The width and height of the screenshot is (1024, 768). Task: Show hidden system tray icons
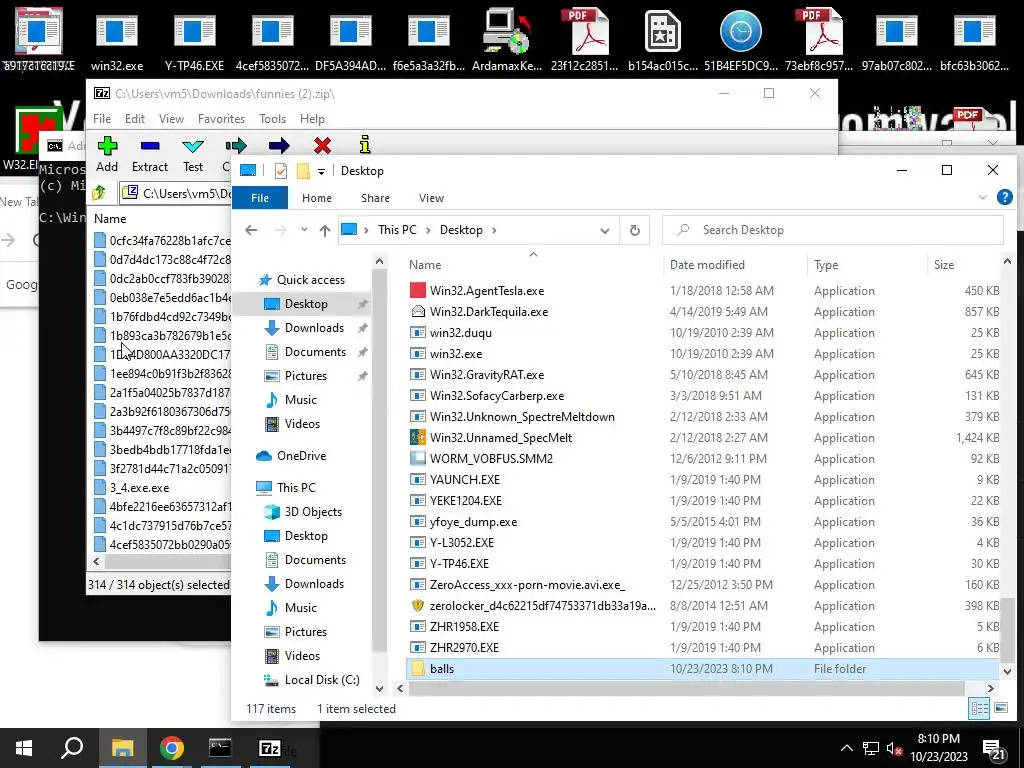pyautogui.click(x=846, y=748)
